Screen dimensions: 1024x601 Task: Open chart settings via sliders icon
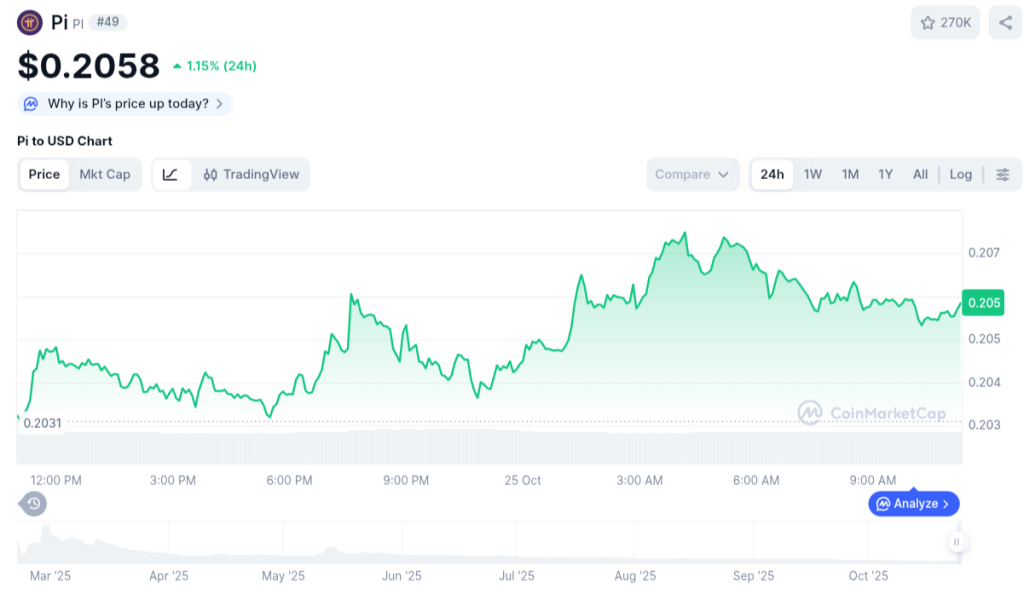(1002, 174)
